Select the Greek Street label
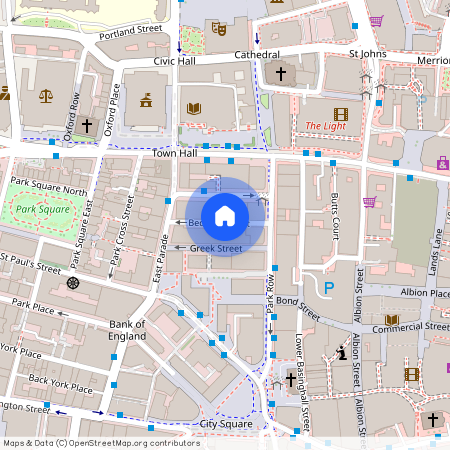Image resolution: width=450 pixels, height=450 pixels. (216, 248)
